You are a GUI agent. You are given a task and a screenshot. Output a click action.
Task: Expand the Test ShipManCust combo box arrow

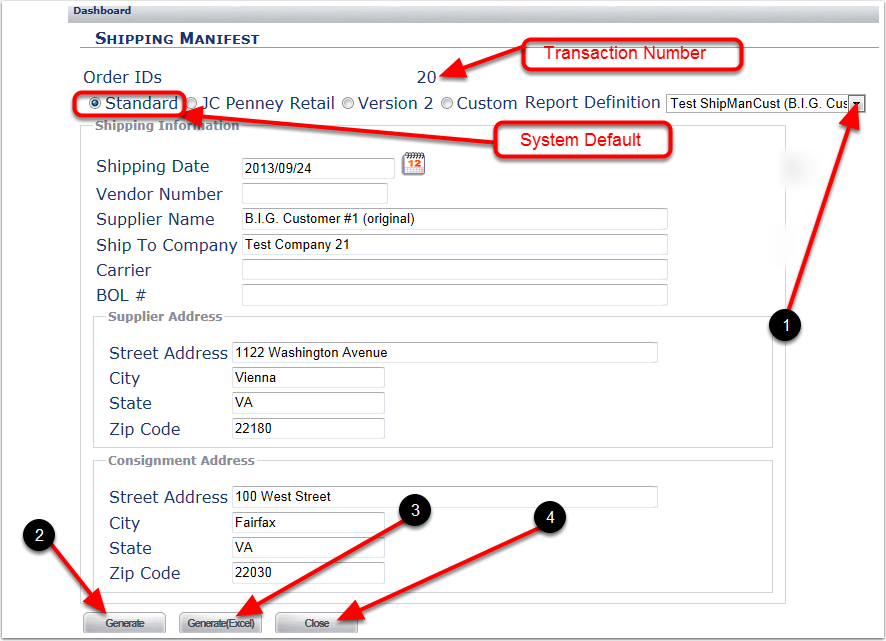(x=857, y=103)
